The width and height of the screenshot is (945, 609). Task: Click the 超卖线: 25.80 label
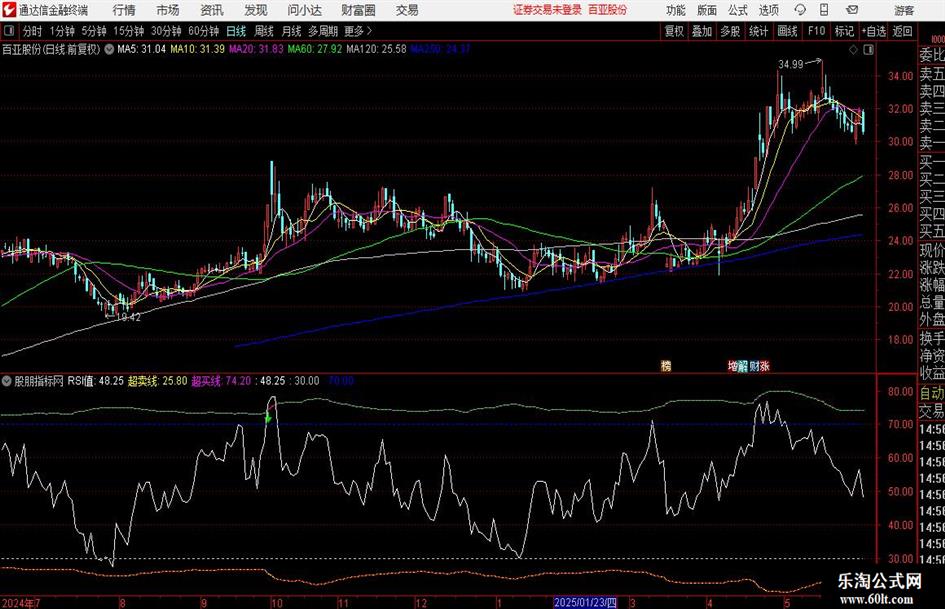(x=157, y=381)
